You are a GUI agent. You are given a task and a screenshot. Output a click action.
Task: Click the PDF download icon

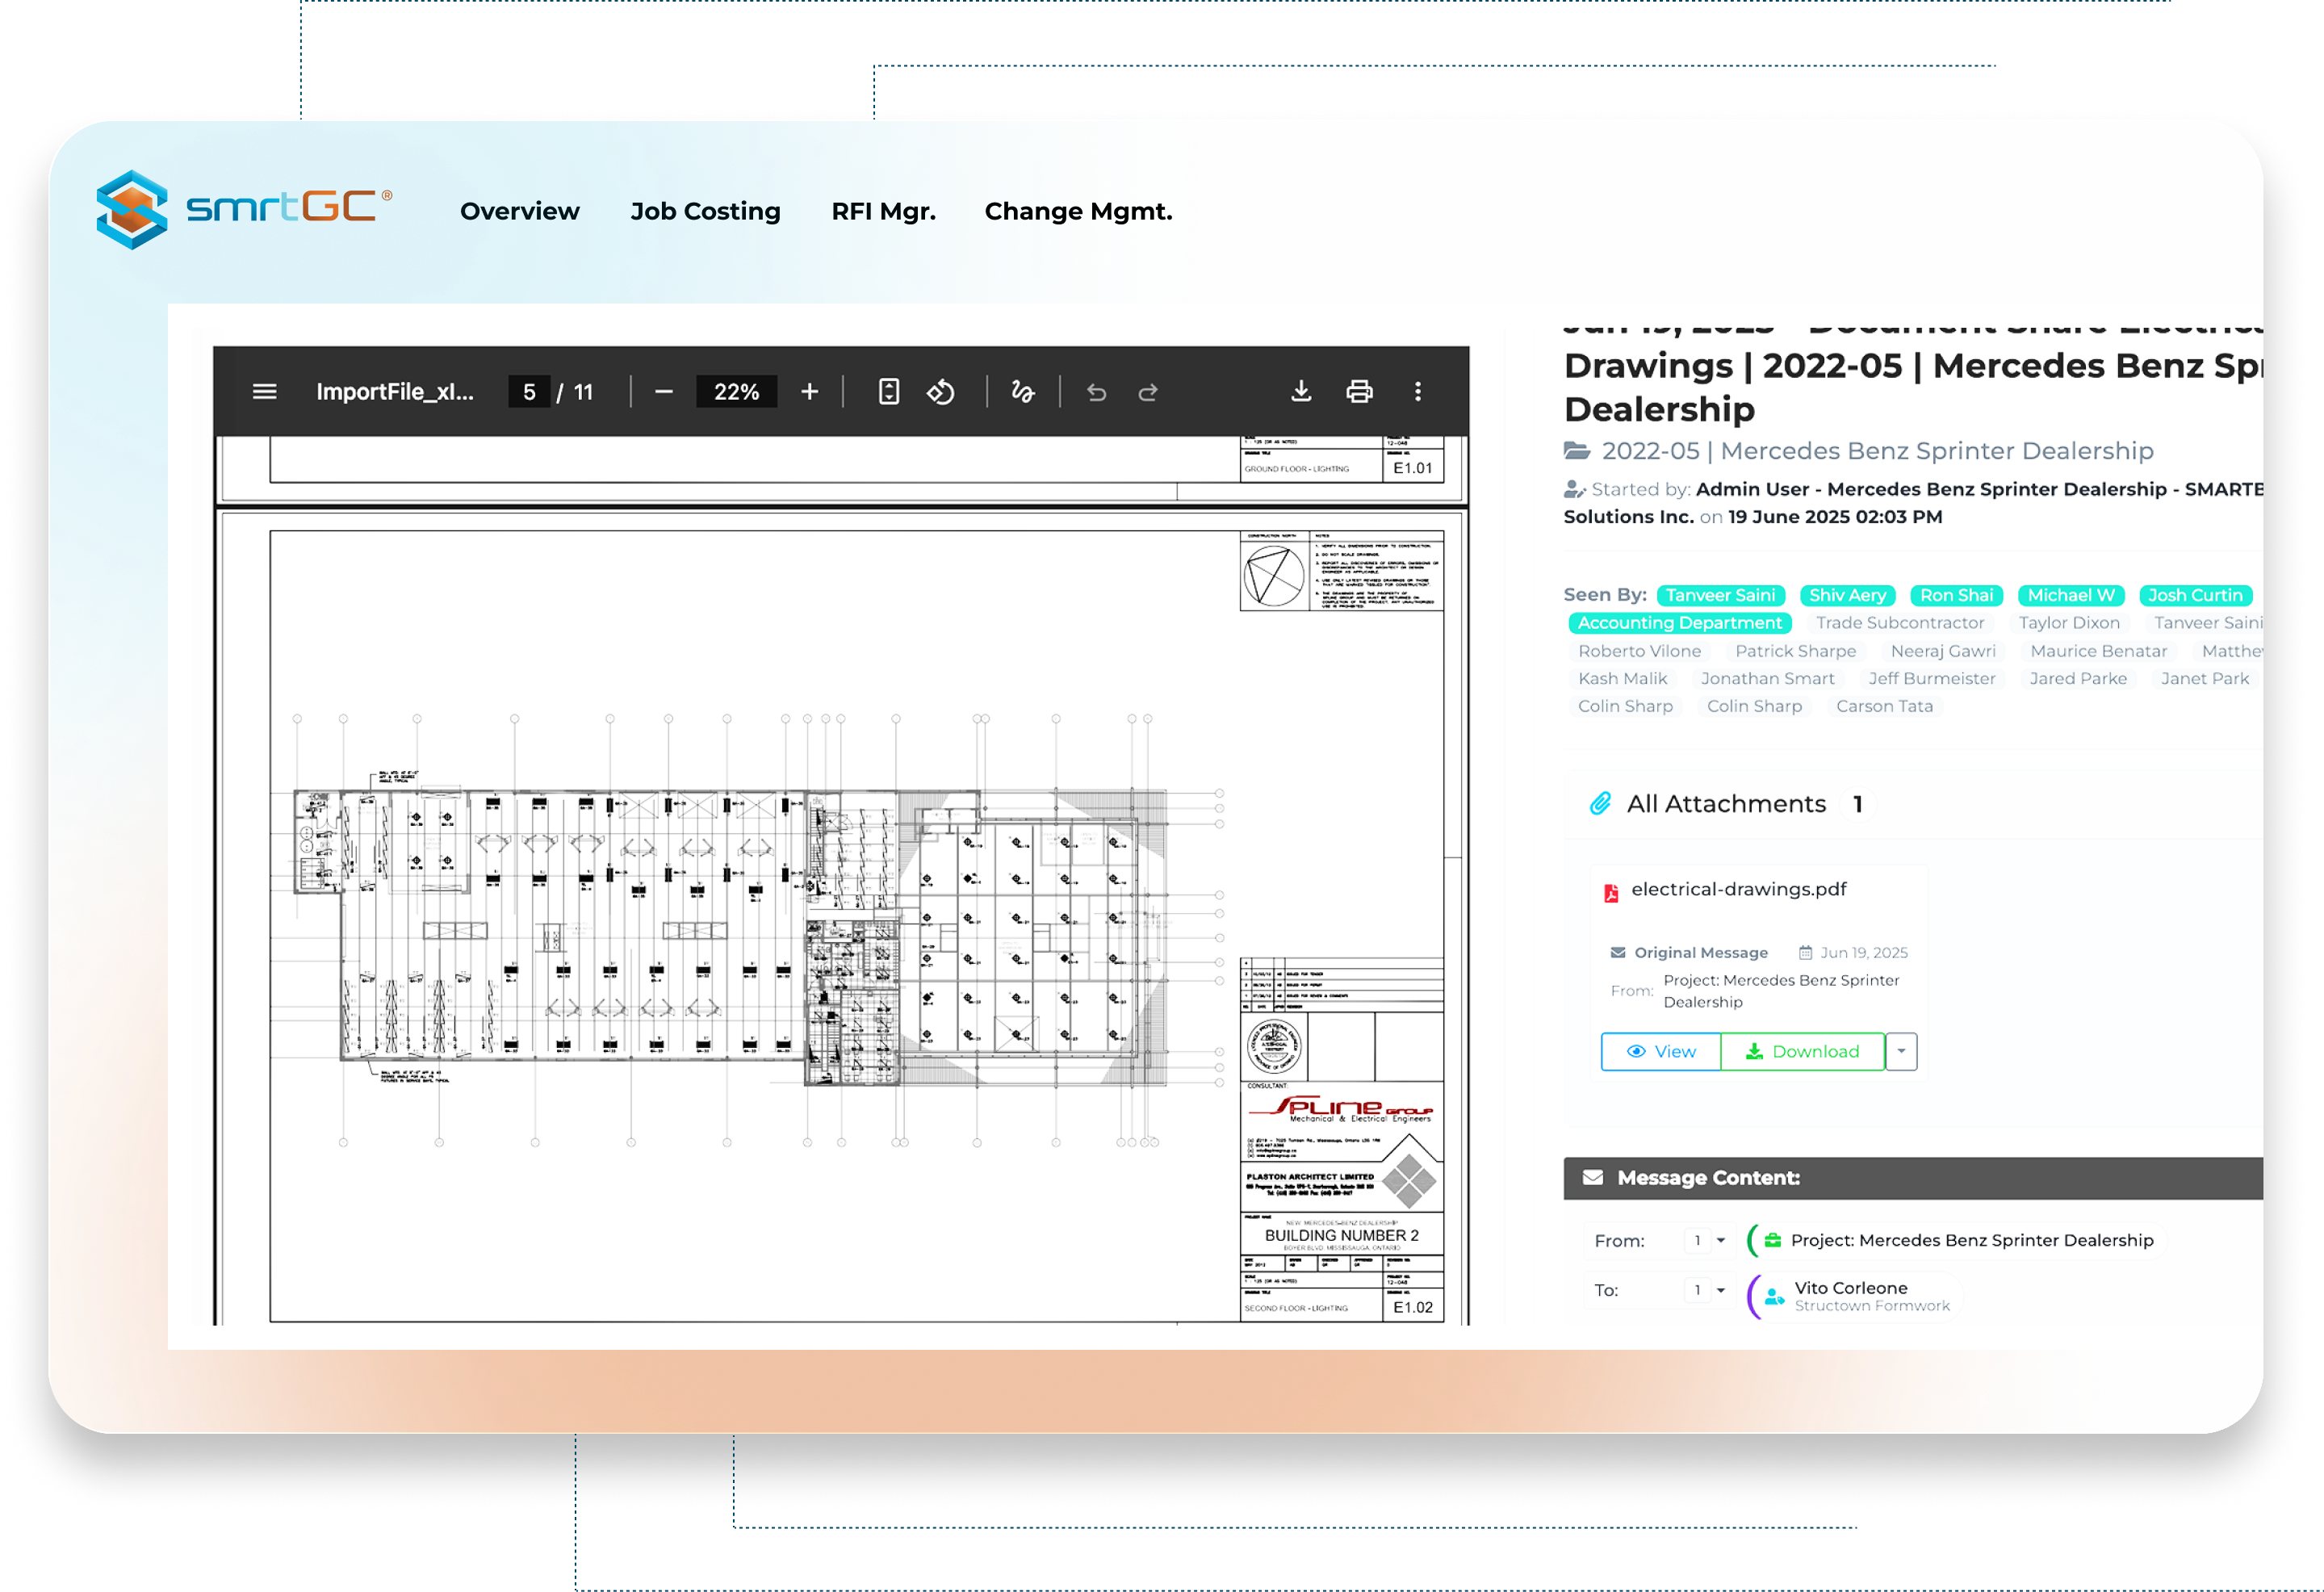click(x=1301, y=392)
